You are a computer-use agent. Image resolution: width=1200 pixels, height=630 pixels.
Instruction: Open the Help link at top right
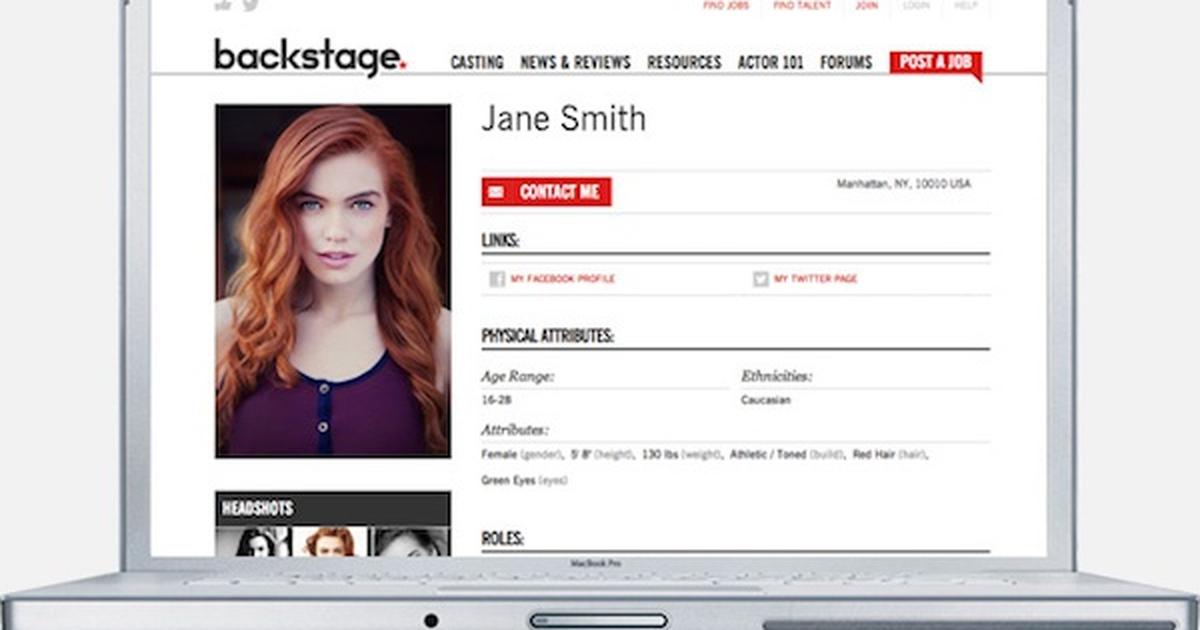pos(963,5)
